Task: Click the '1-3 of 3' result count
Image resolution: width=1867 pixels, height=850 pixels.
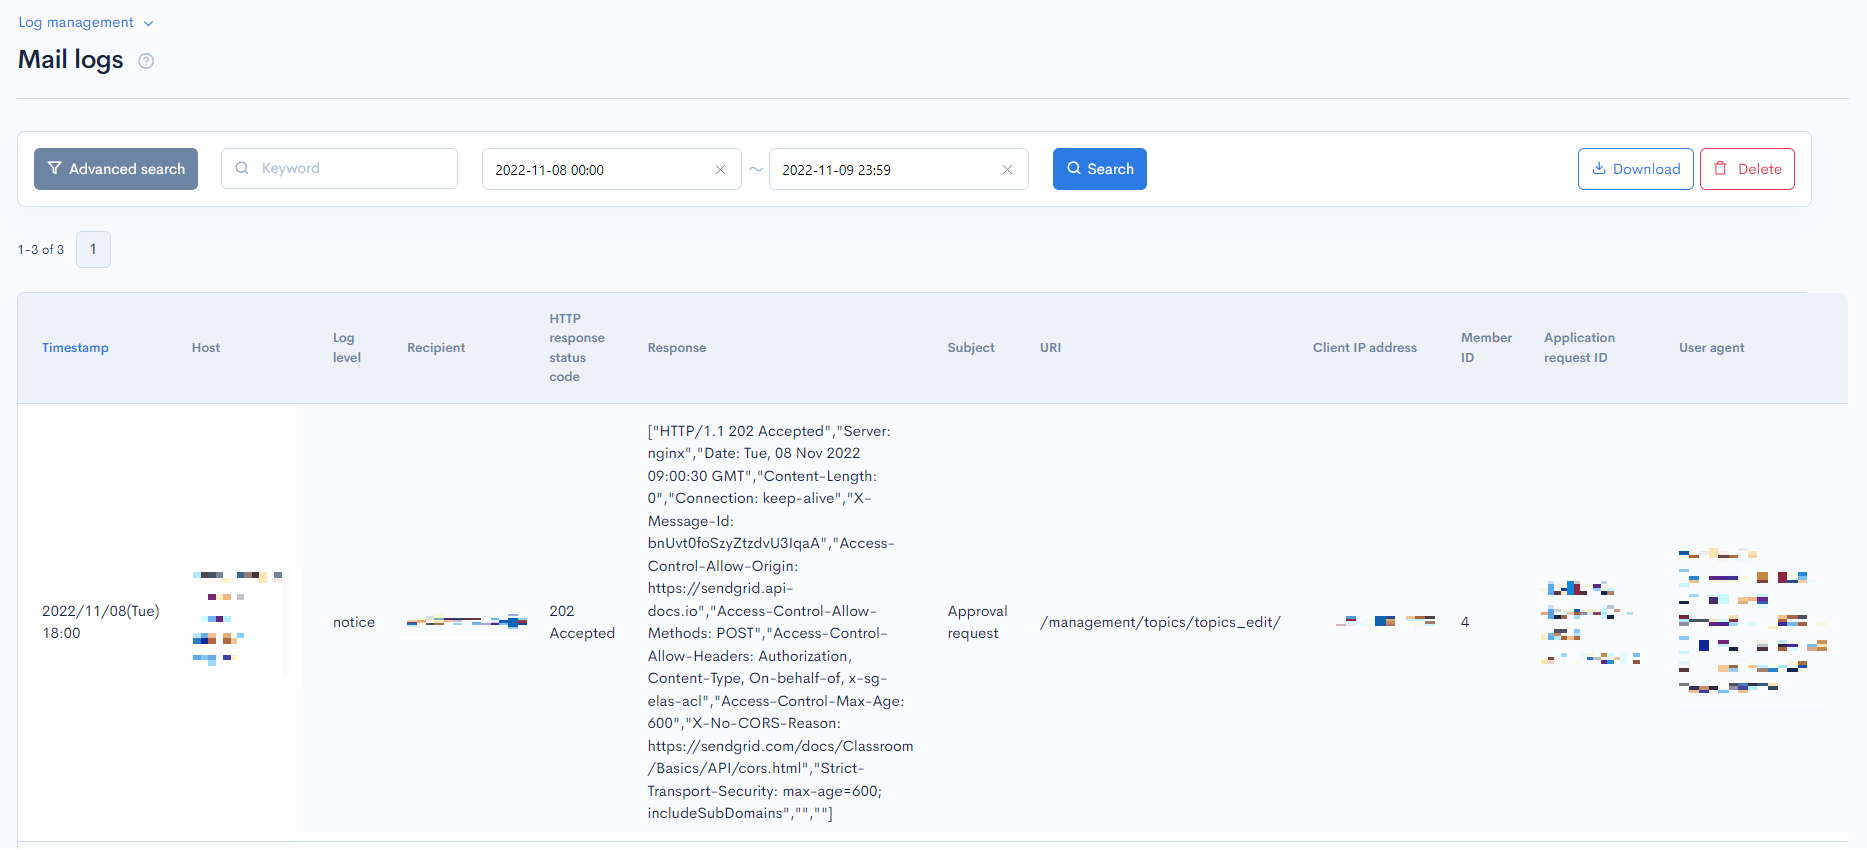Action: coord(41,250)
